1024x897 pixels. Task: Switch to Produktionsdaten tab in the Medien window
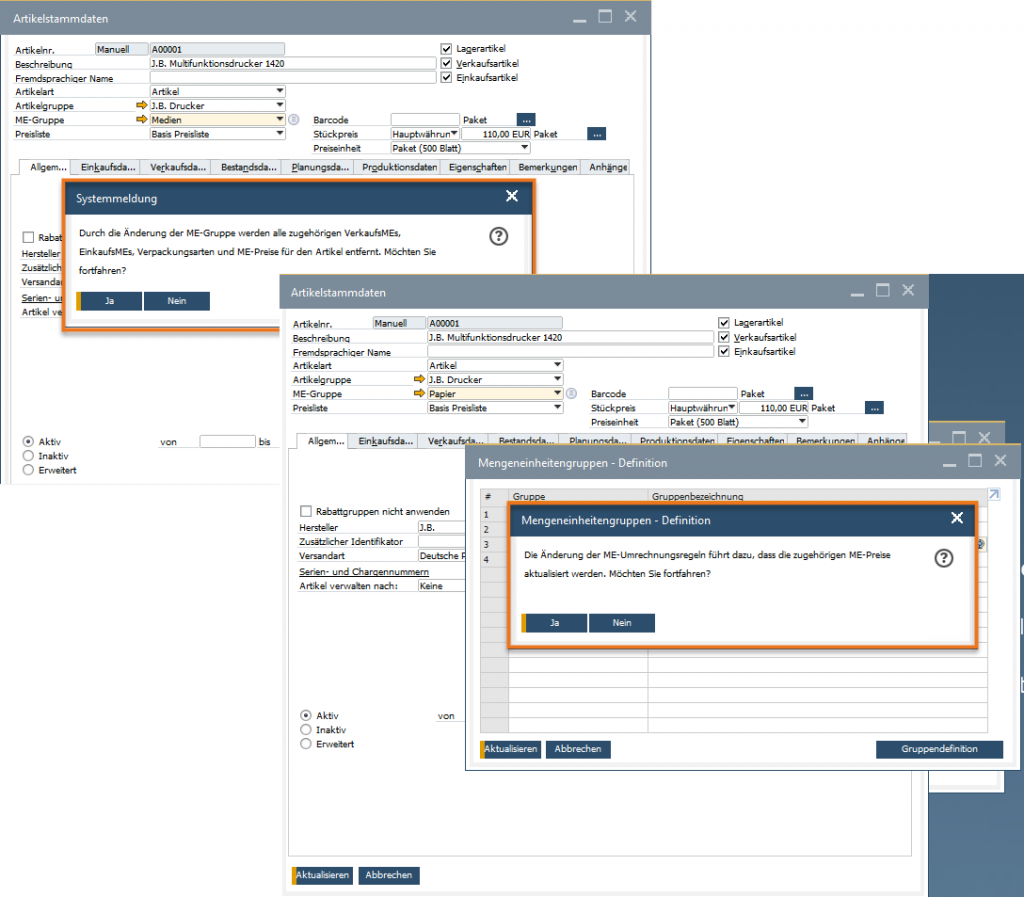pyautogui.click(x=399, y=167)
